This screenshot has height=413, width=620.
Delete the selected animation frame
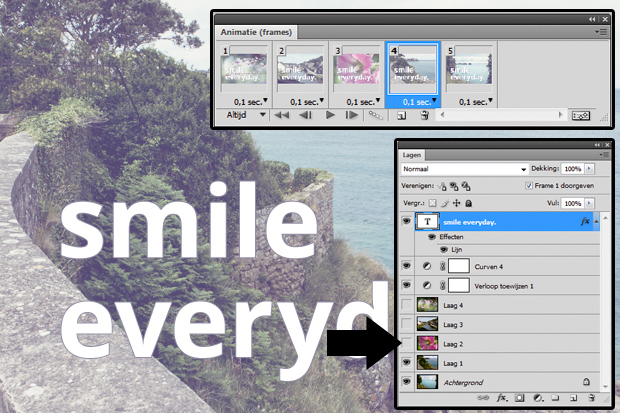click(x=425, y=116)
